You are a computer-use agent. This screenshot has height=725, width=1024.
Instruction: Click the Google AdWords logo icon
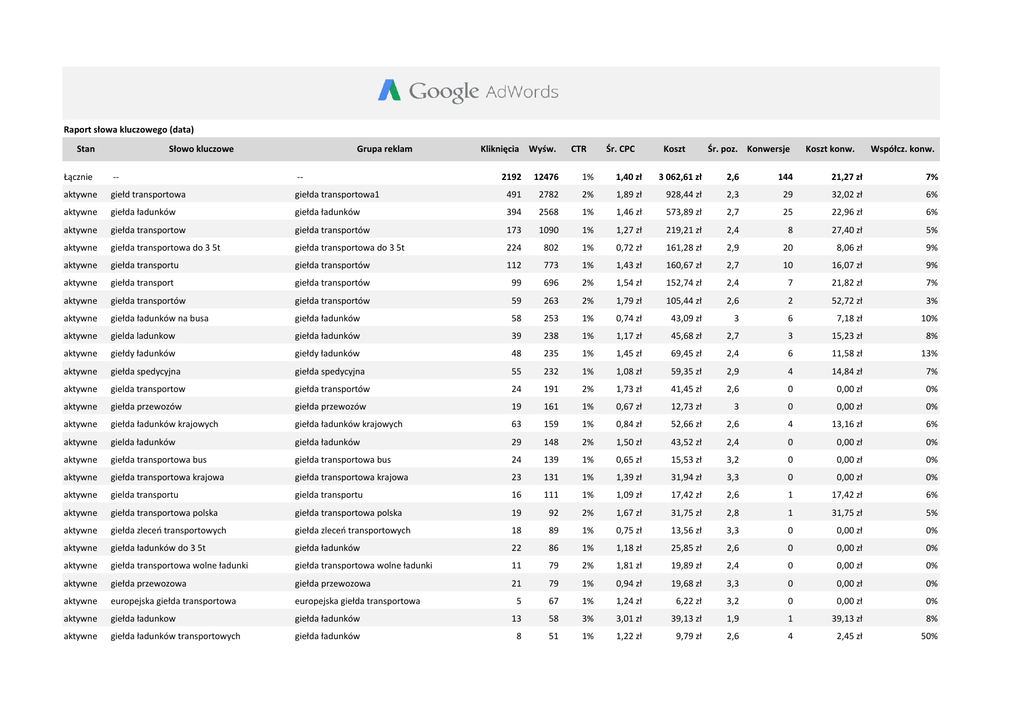389,91
